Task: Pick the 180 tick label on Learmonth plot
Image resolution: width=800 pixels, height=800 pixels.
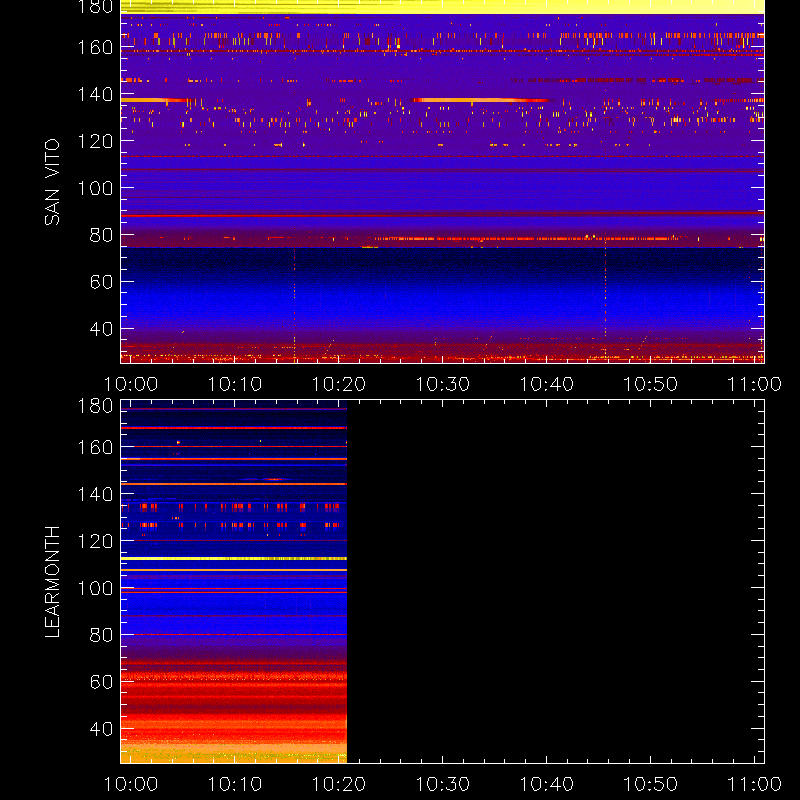Action: tap(95, 406)
